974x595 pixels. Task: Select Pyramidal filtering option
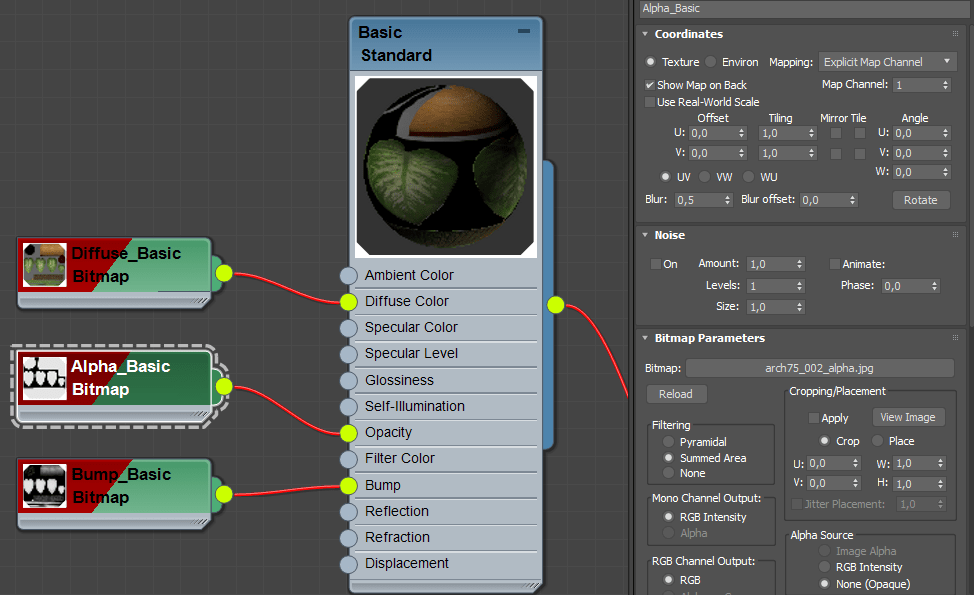668,442
